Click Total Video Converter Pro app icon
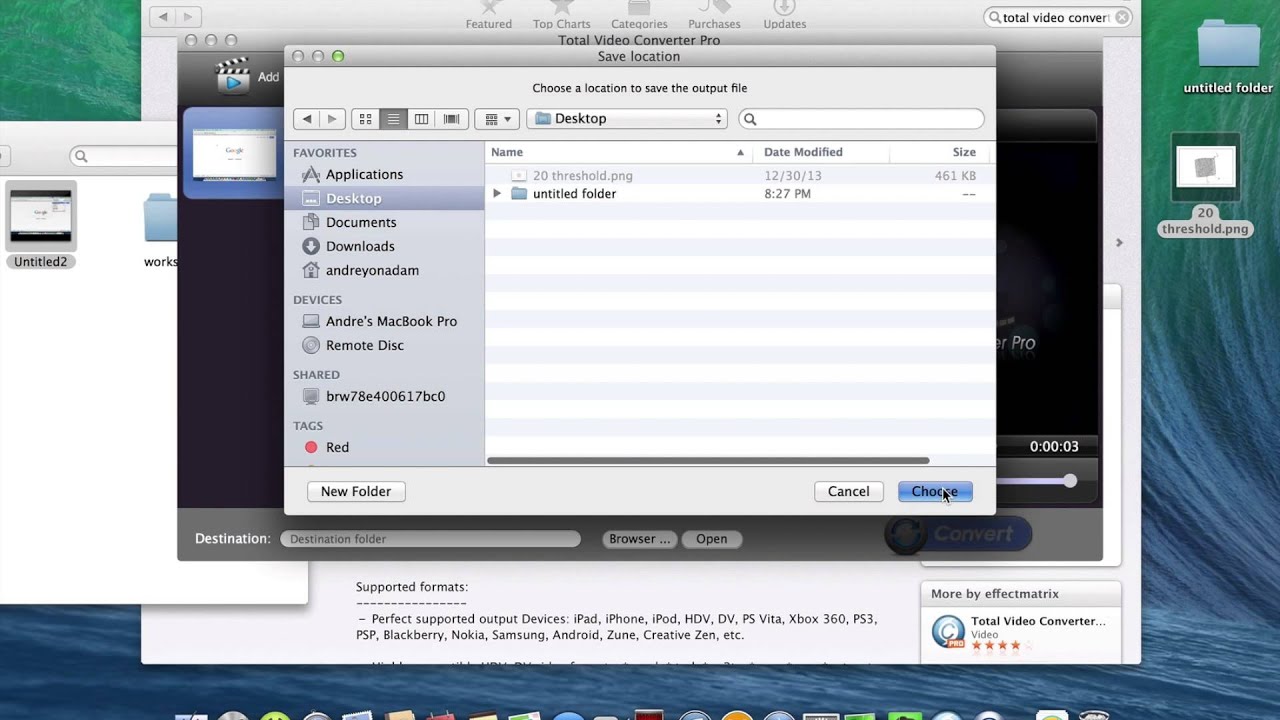 point(948,632)
